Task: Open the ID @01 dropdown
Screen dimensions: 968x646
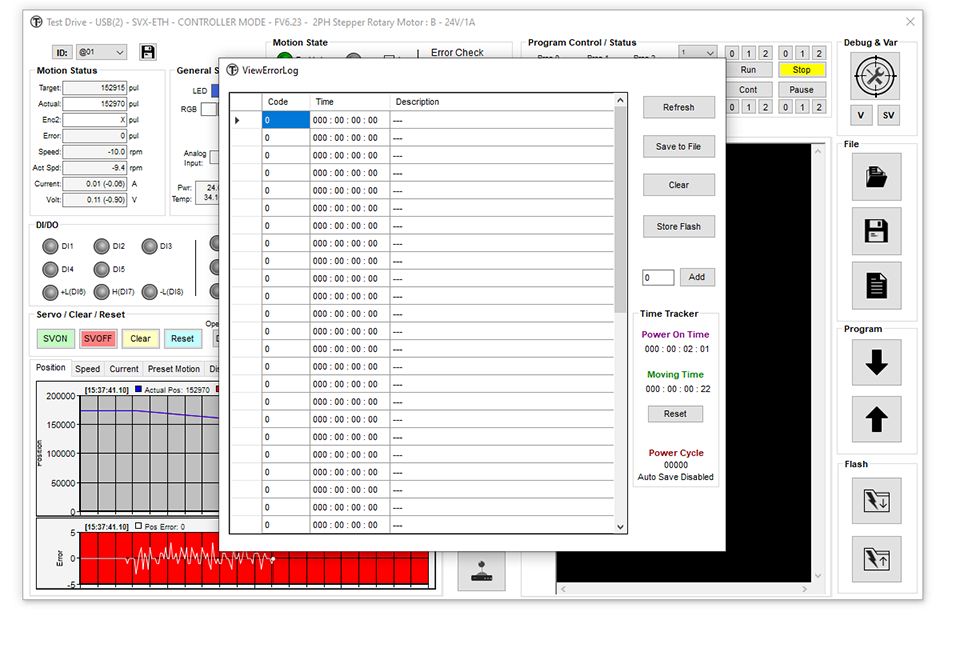Action: click(102, 52)
